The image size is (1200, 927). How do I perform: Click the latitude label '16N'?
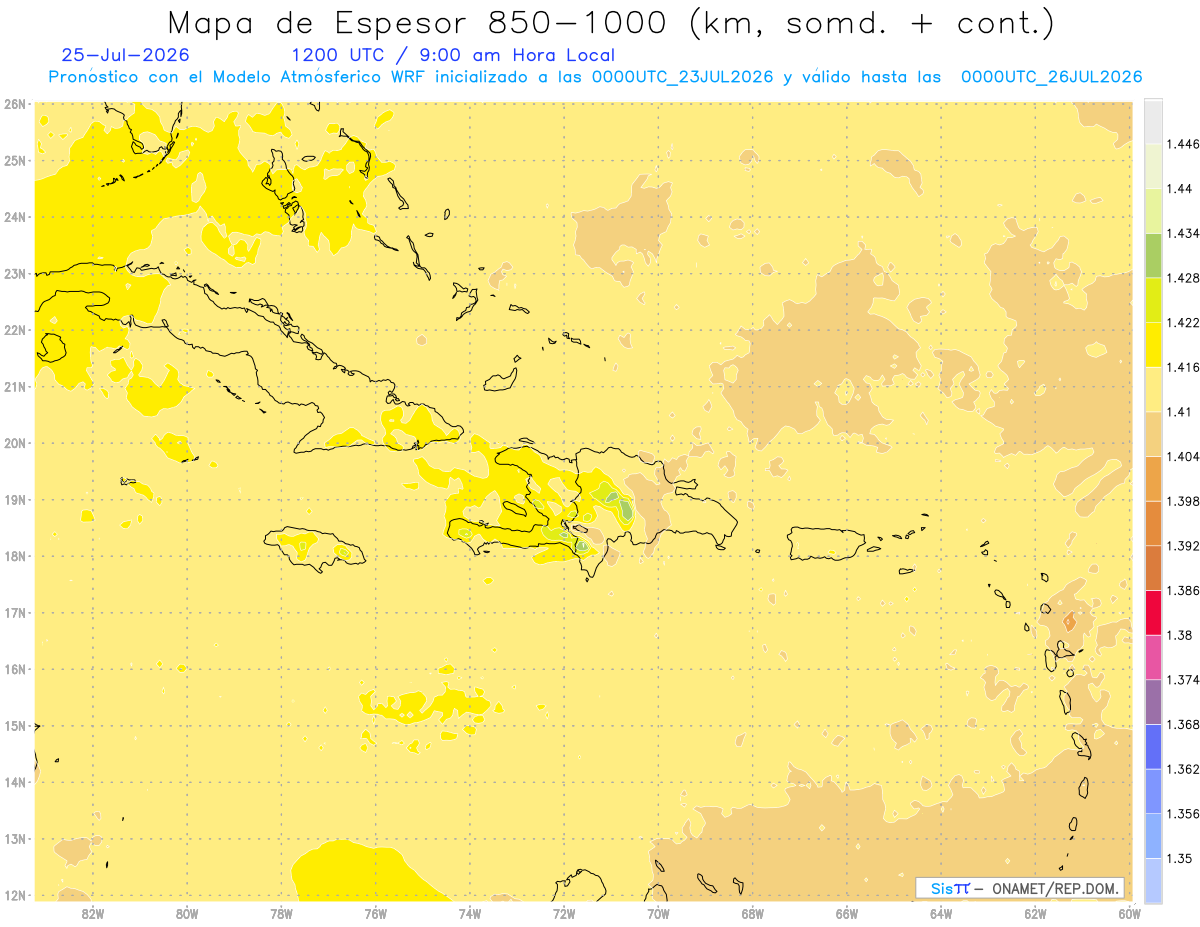click(x=15, y=669)
